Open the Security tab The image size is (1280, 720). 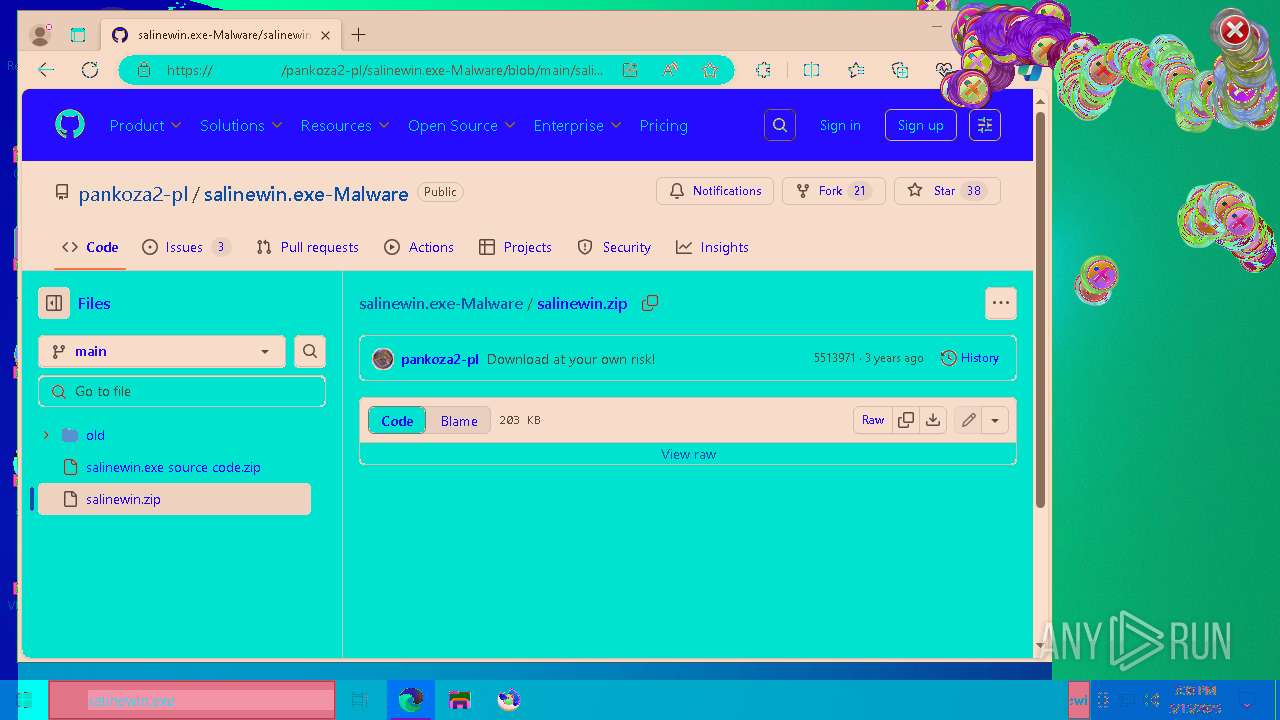[x=614, y=247]
